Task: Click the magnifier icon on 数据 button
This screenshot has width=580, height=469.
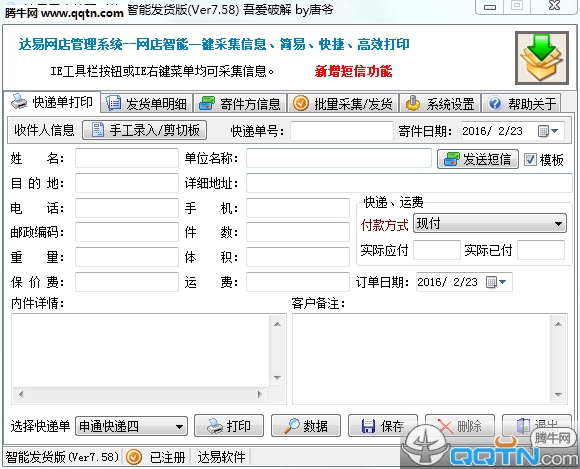Action: [291, 426]
